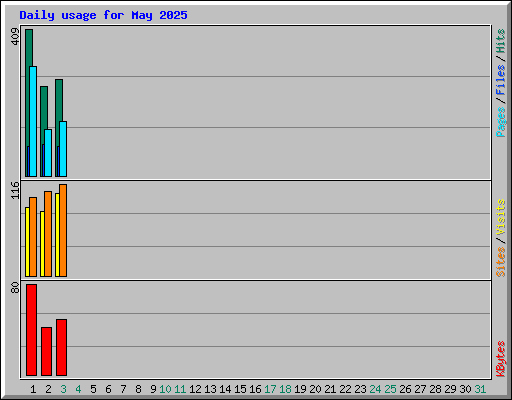Click day 9 on the x-axis
The height and width of the screenshot is (400, 512).
pos(153,389)
